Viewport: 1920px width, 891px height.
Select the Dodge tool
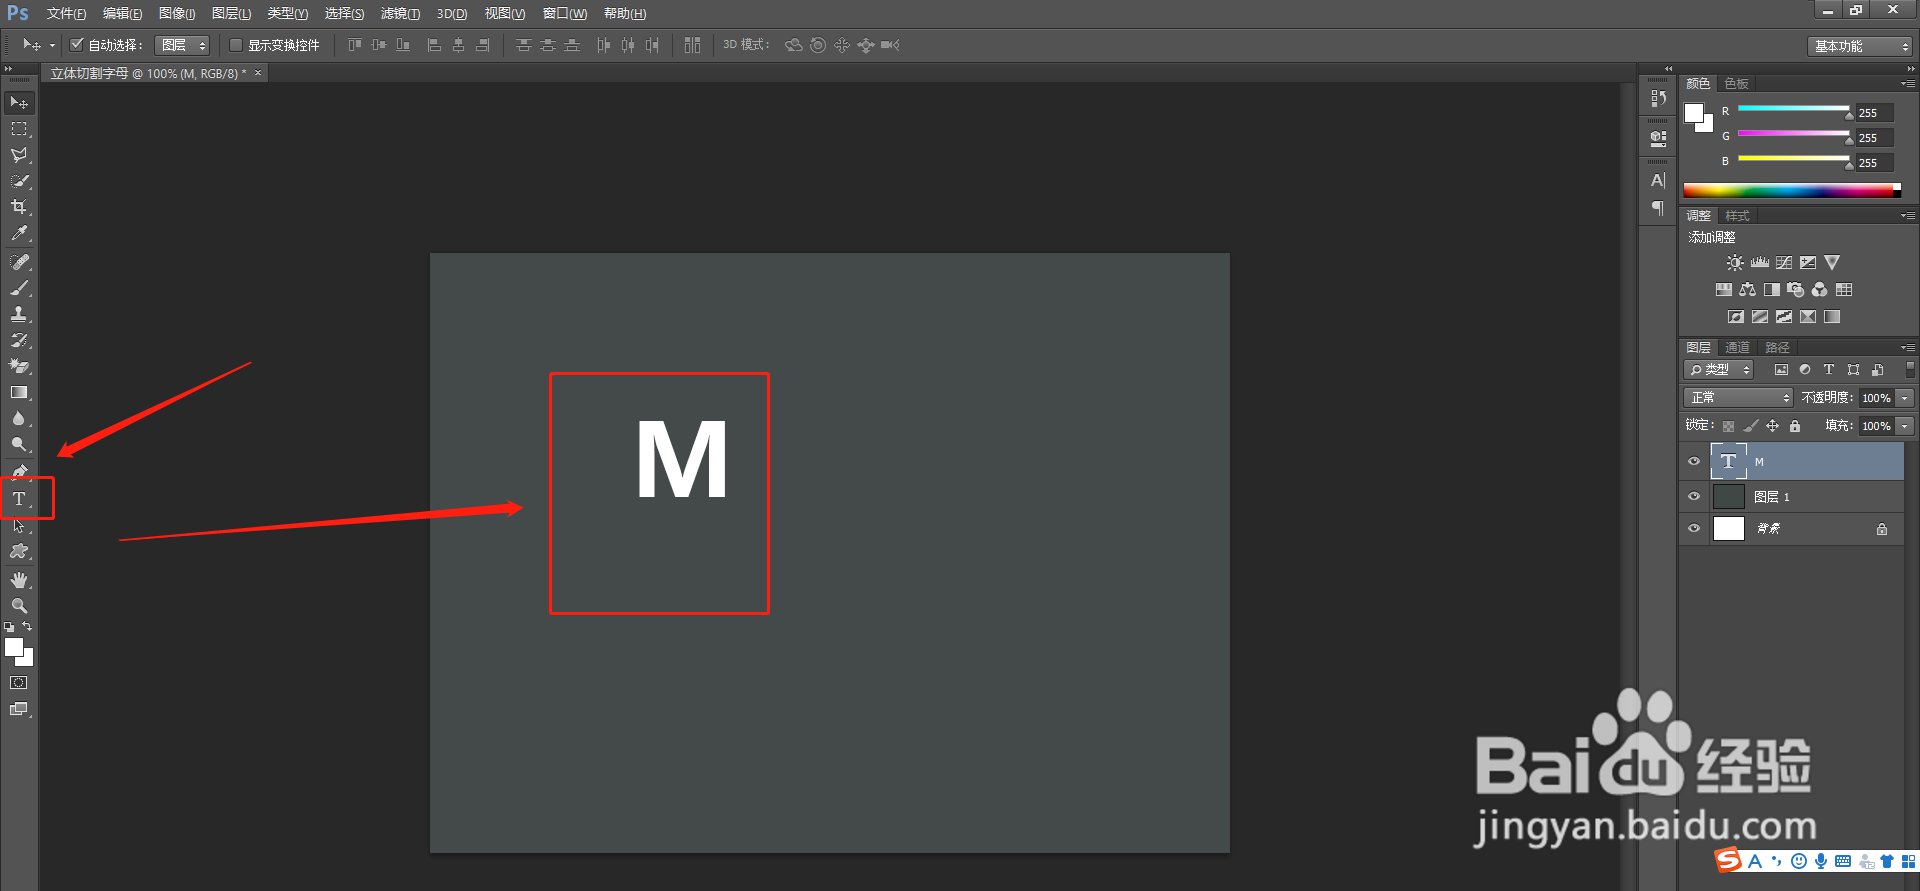19,445
